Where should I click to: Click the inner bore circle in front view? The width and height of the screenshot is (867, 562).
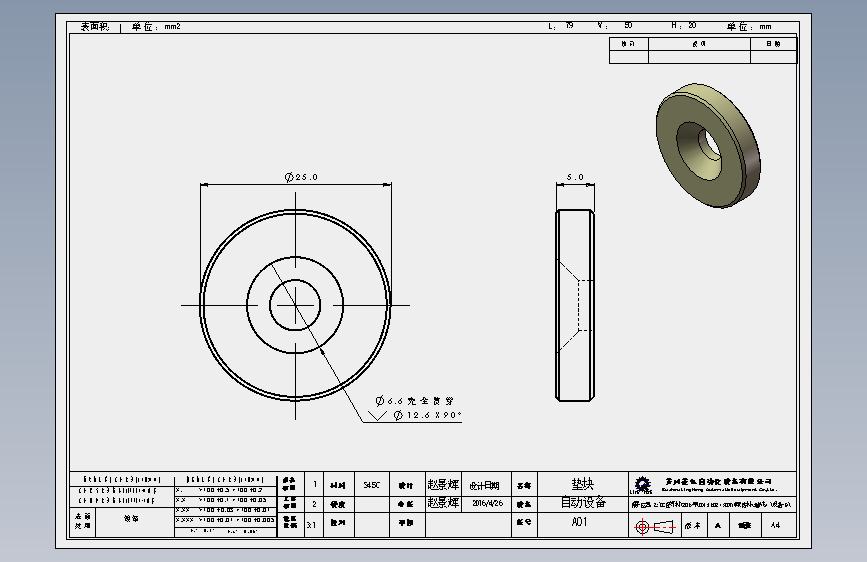point(295,305)
